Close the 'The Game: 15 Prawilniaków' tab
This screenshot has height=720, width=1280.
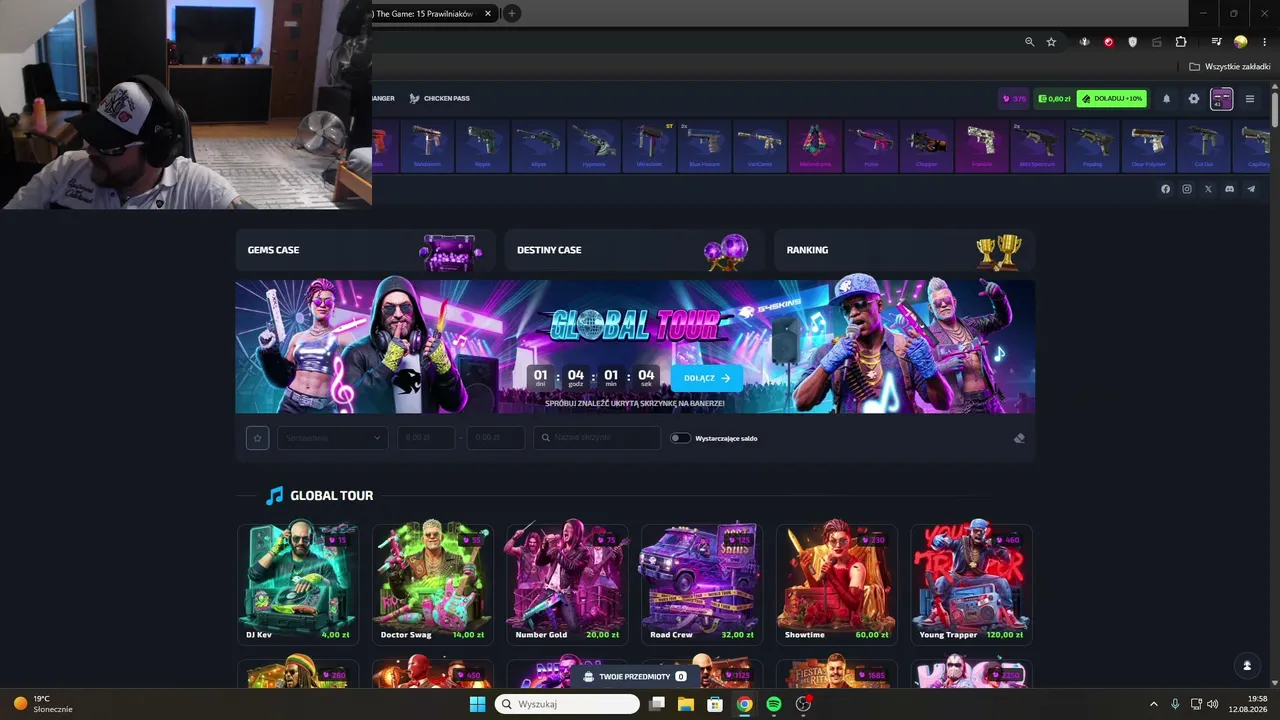tap(488, 13)
